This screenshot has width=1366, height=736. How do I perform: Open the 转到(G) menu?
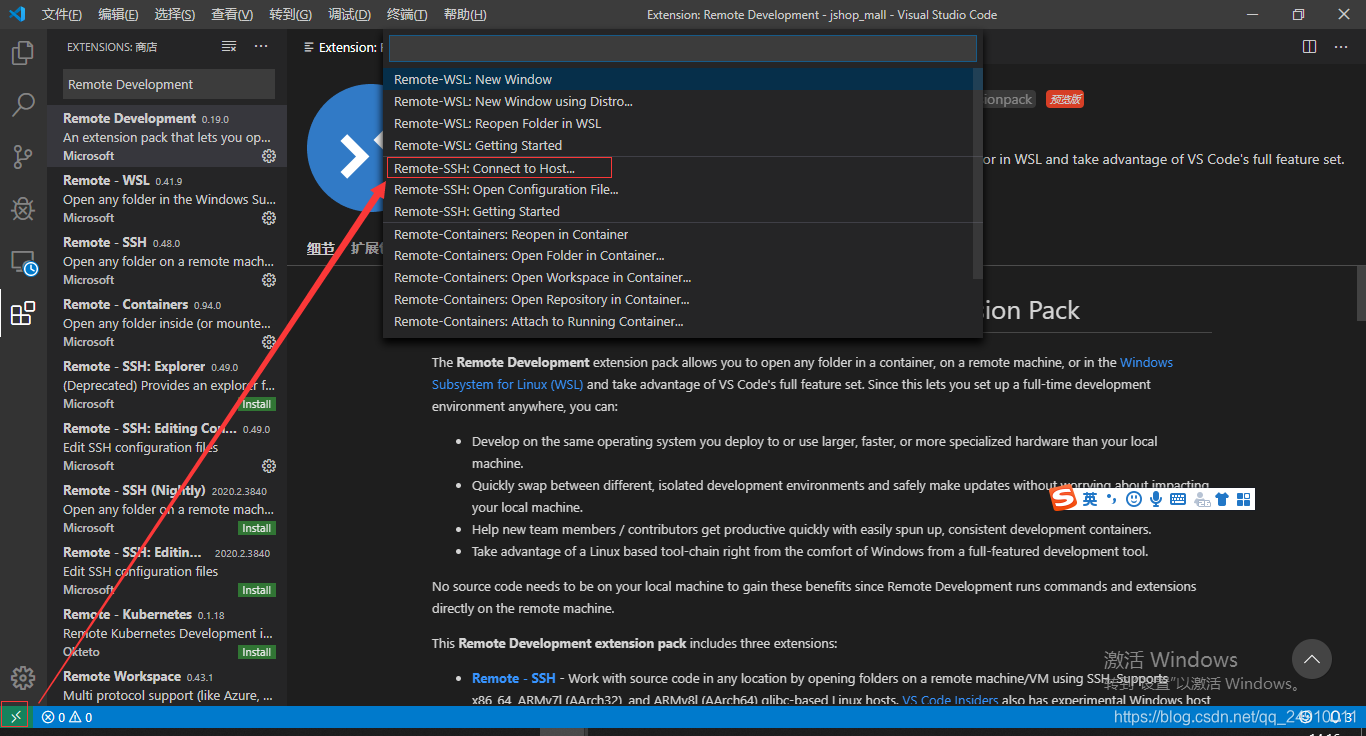[x=290, y=15]
